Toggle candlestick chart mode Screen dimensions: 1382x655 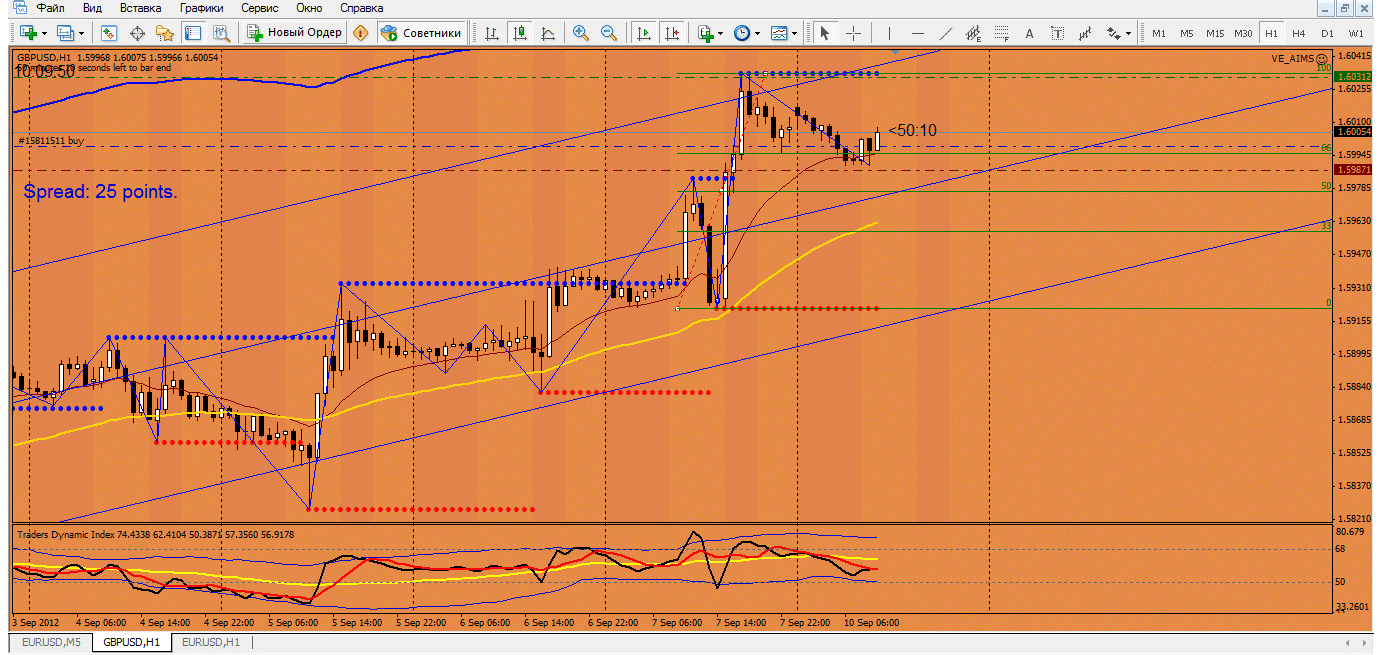[x=520, y=33]
